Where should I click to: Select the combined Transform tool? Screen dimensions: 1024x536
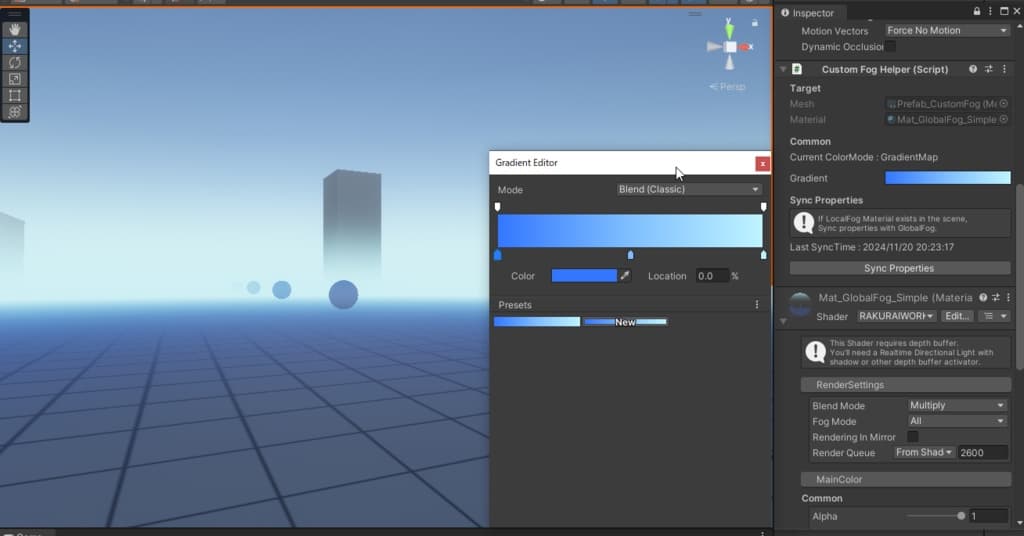[15, 112]
